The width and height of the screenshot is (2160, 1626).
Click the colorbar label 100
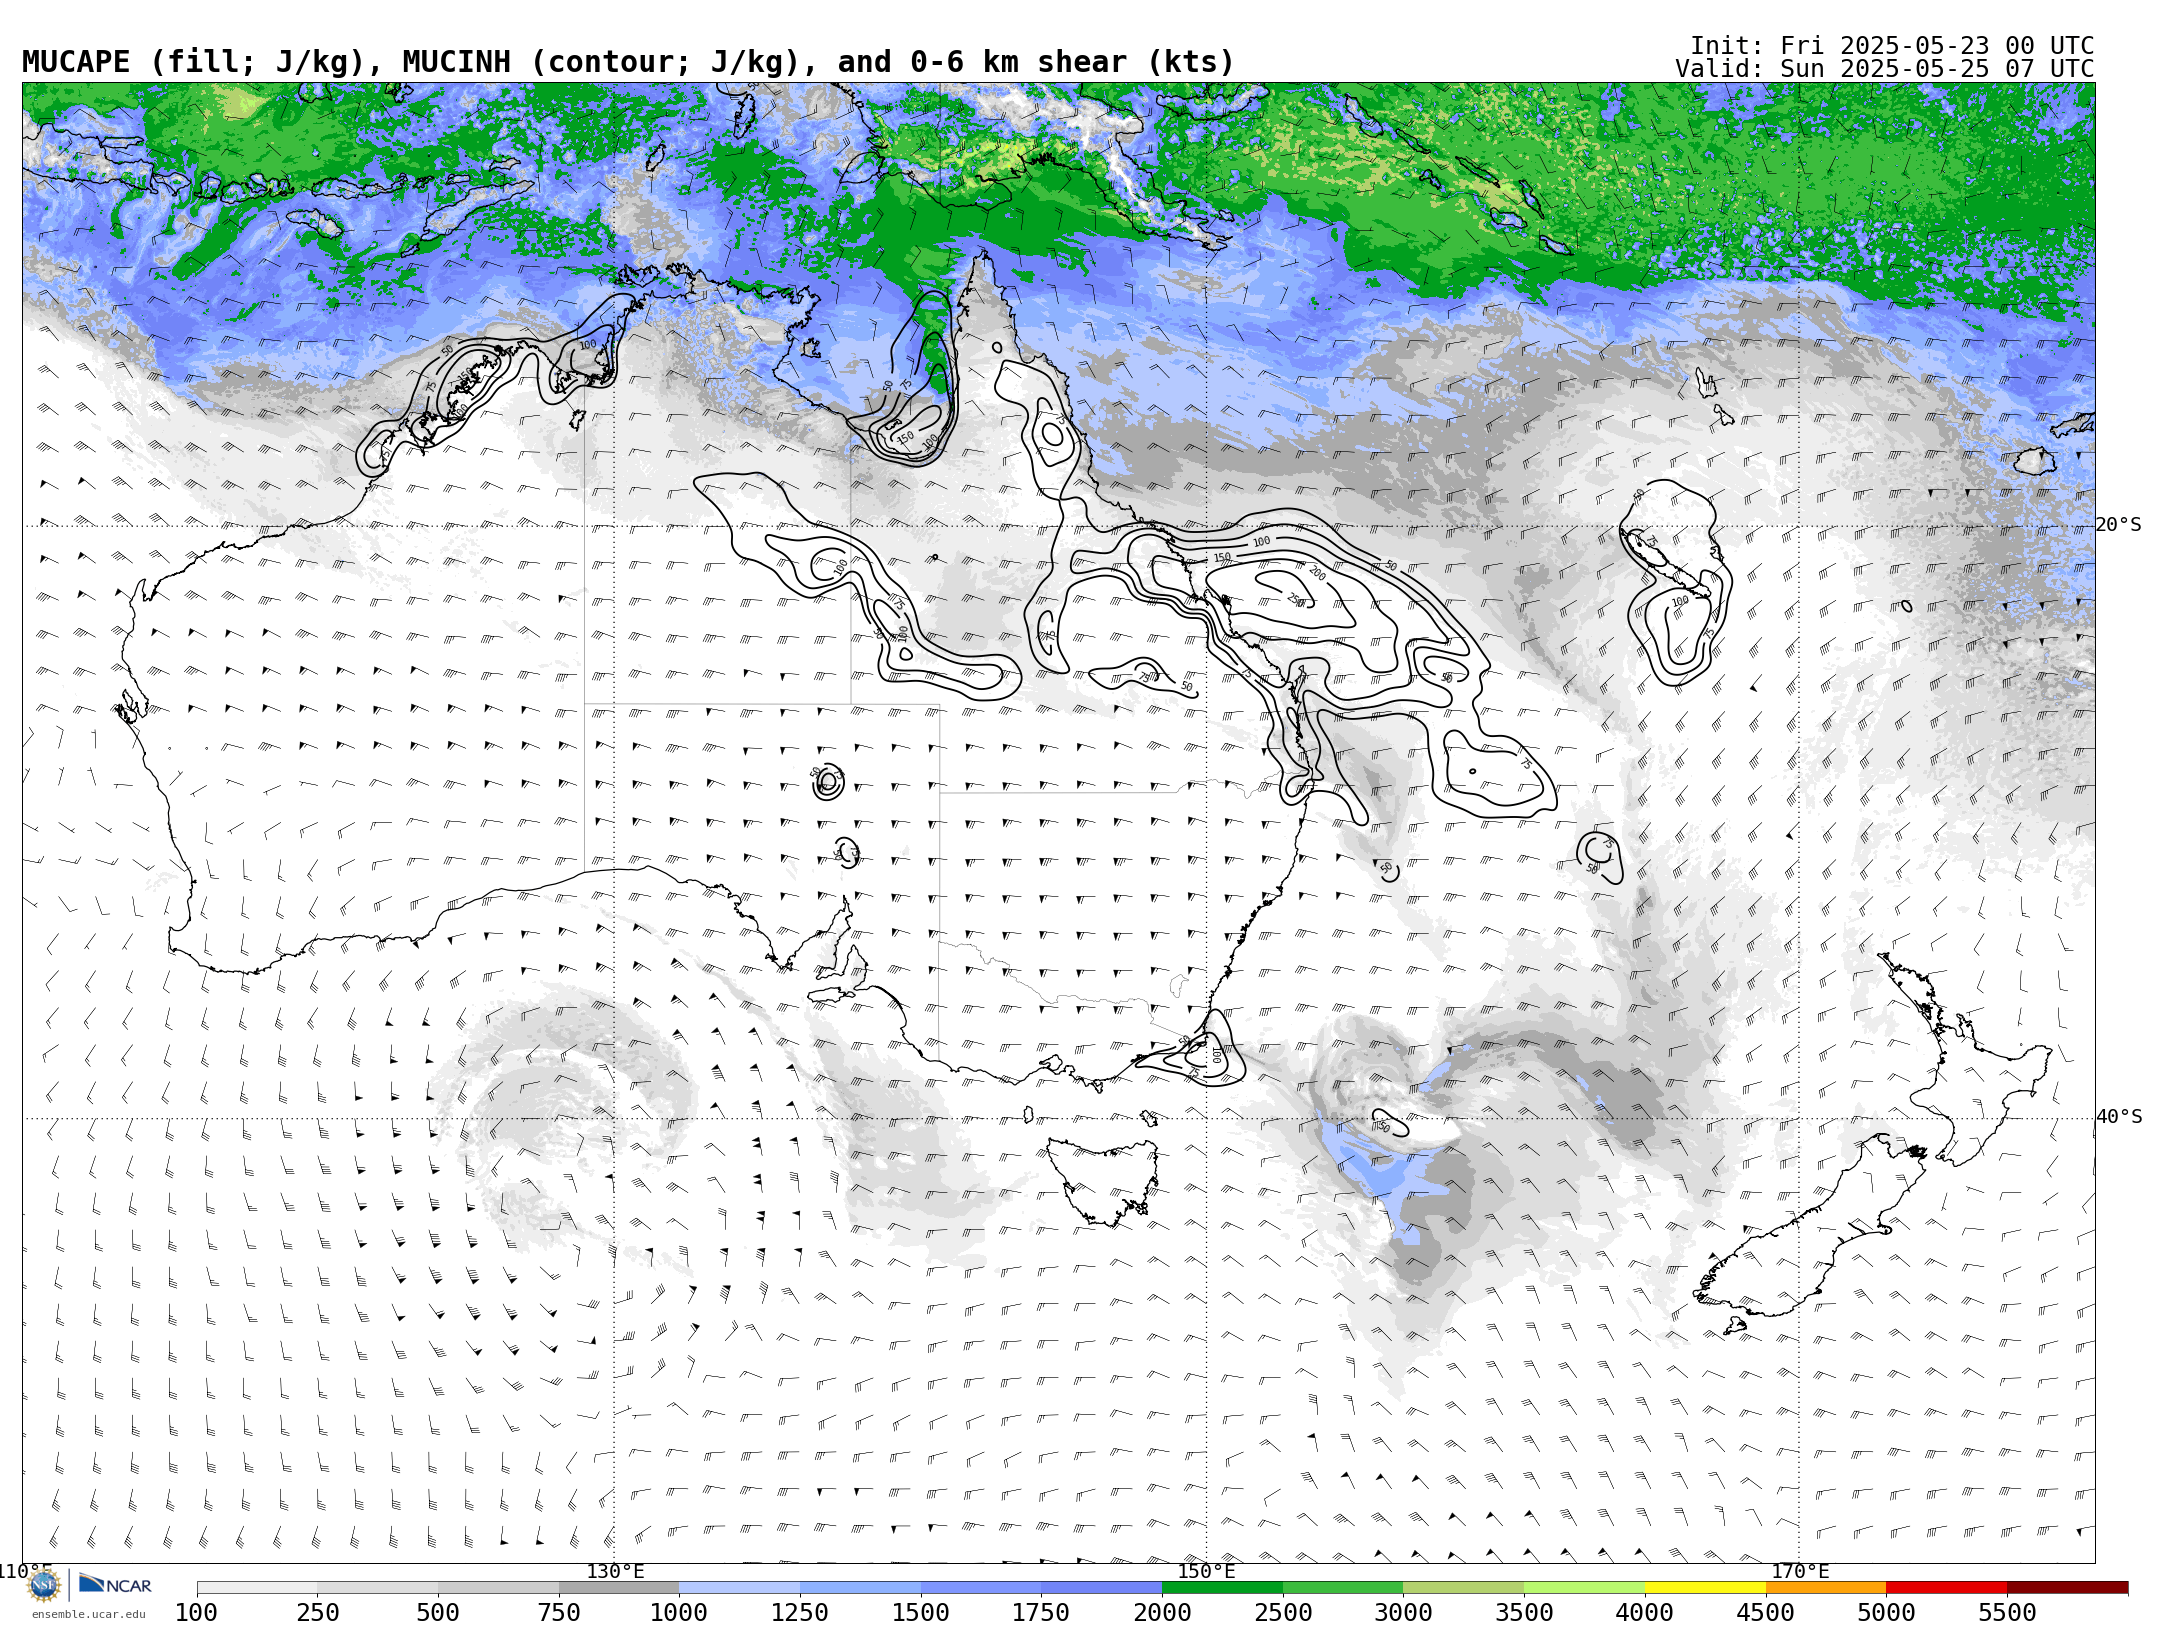click(x=196, y=1613)
